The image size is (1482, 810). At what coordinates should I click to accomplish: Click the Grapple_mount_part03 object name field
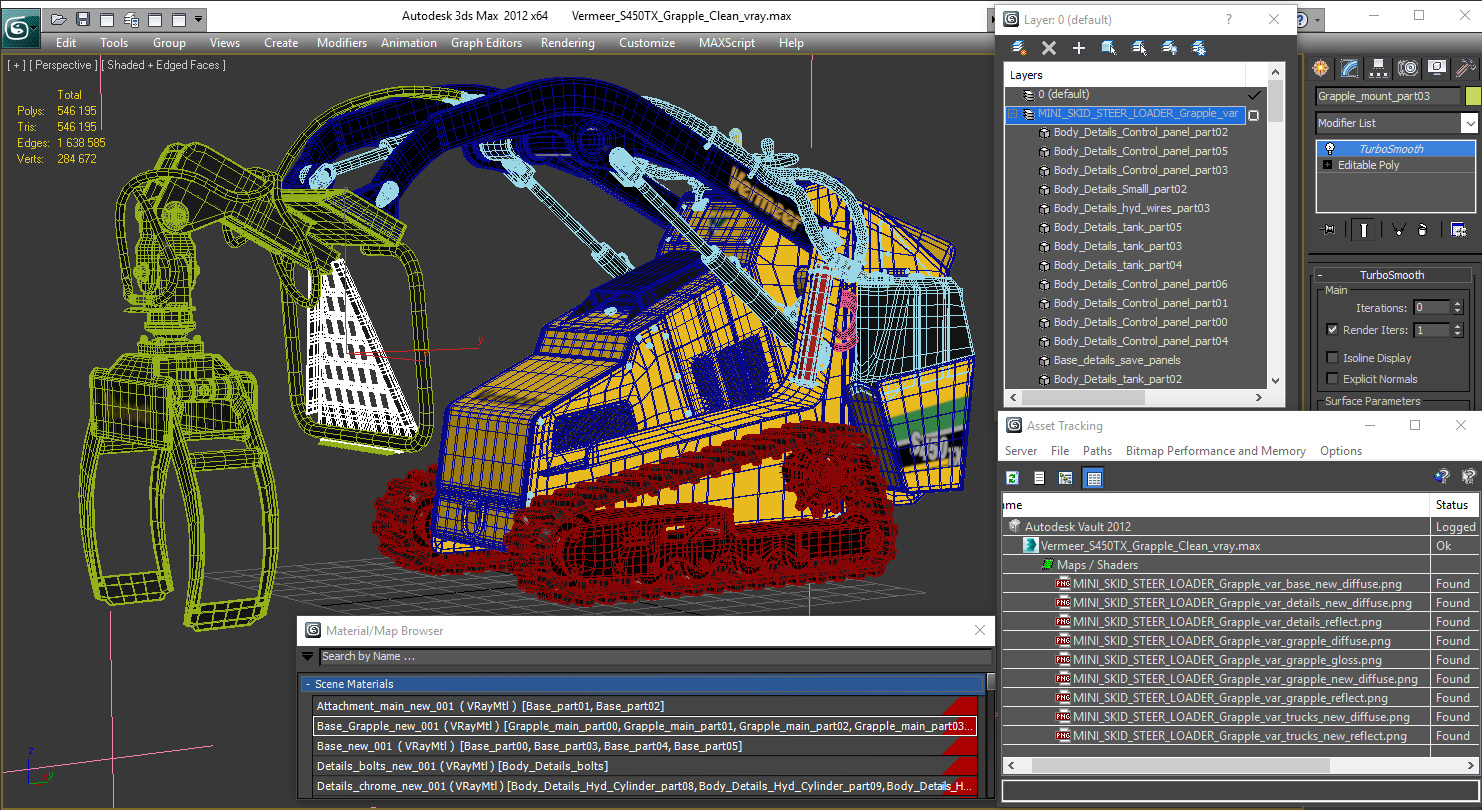click(x=1388, y=96)
